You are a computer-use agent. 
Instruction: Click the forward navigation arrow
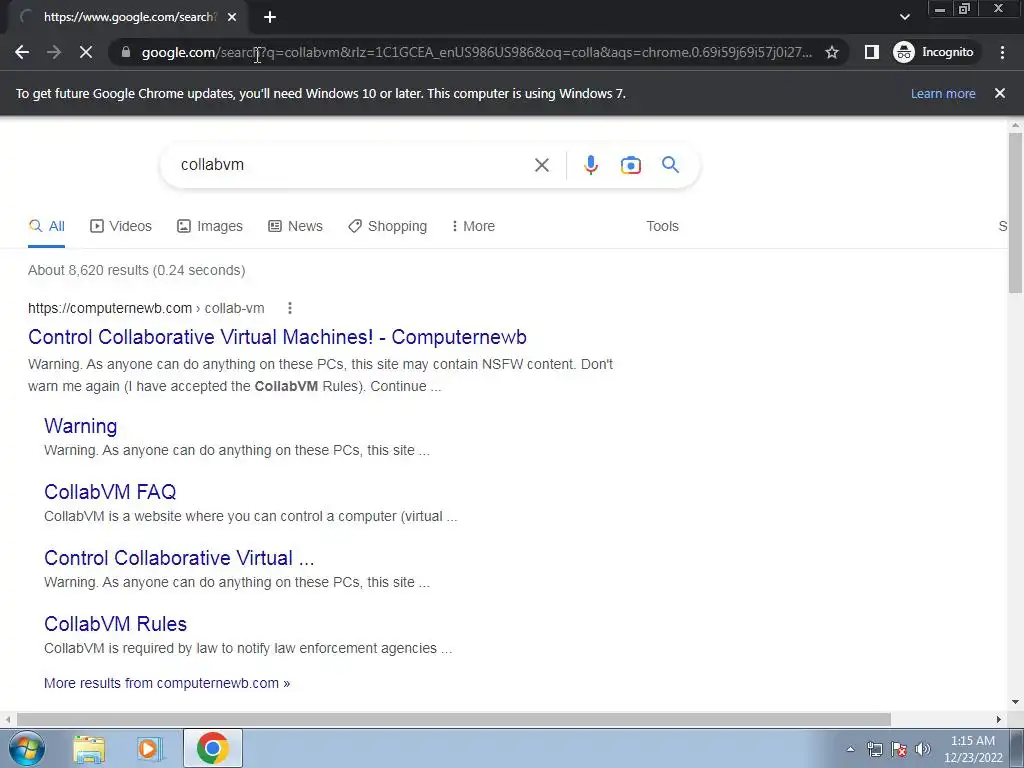click(54, 52)
